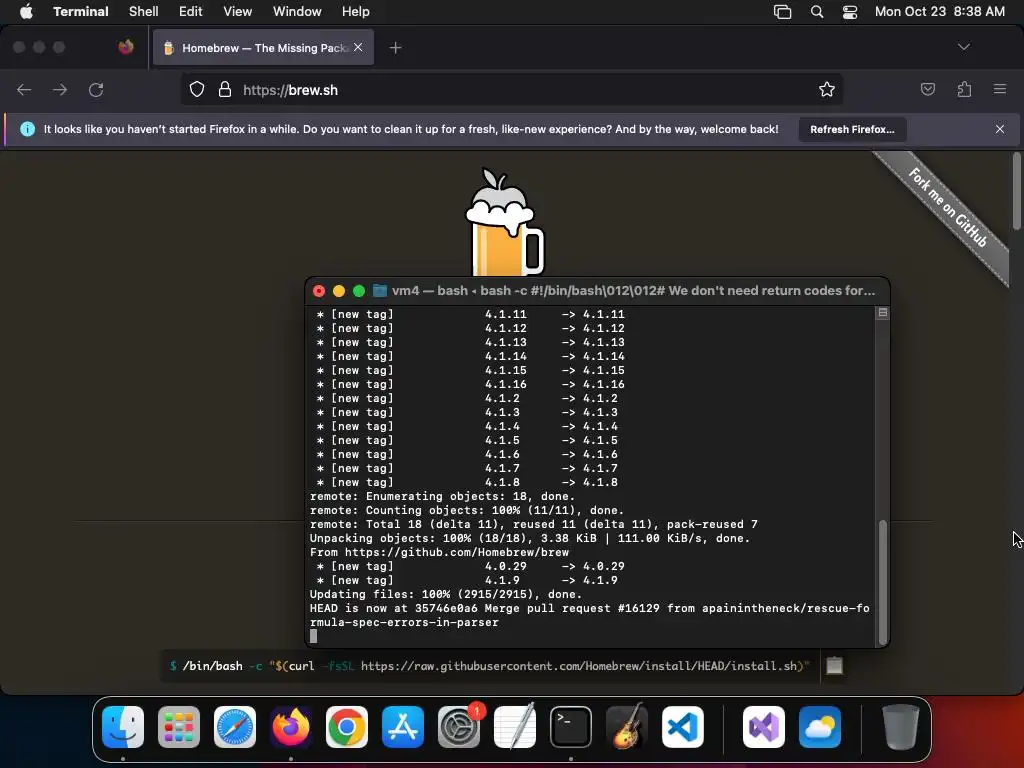Close the Homebrew Firefox tab
Screen dimensions: 1024x768
click(358, 47)
